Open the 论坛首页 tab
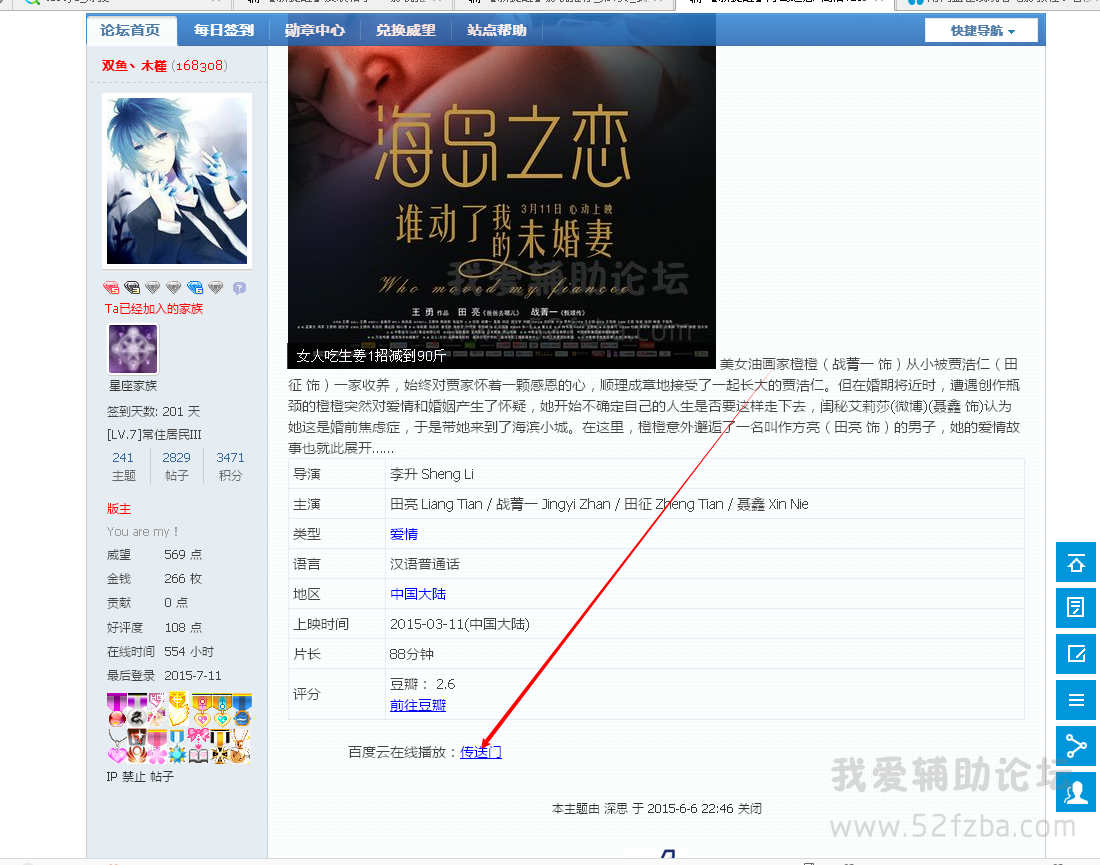 coord(131,31)
